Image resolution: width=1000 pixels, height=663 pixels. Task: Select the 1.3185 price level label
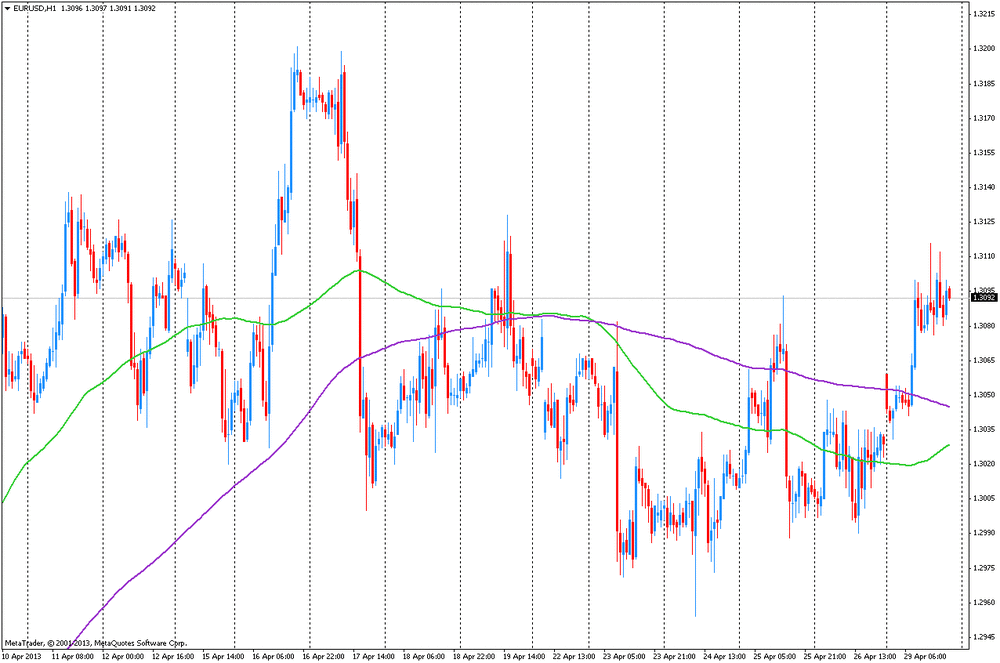[984, 84]
